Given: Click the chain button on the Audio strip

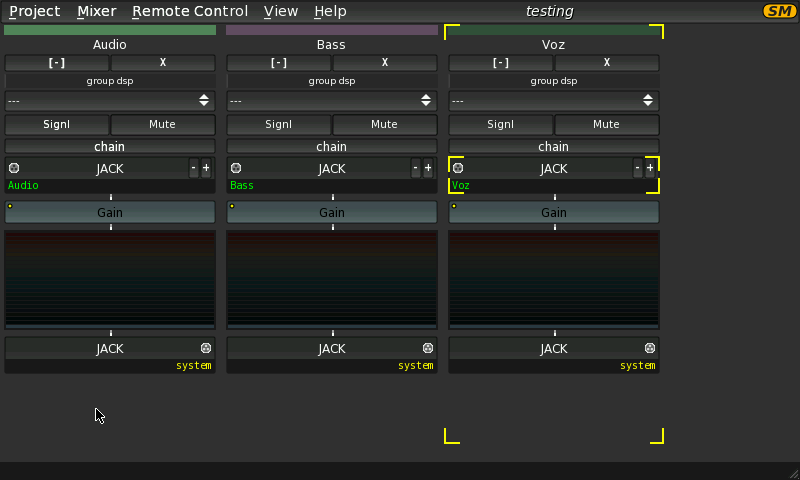Looking at the screenshot, I should pos(110,146).
